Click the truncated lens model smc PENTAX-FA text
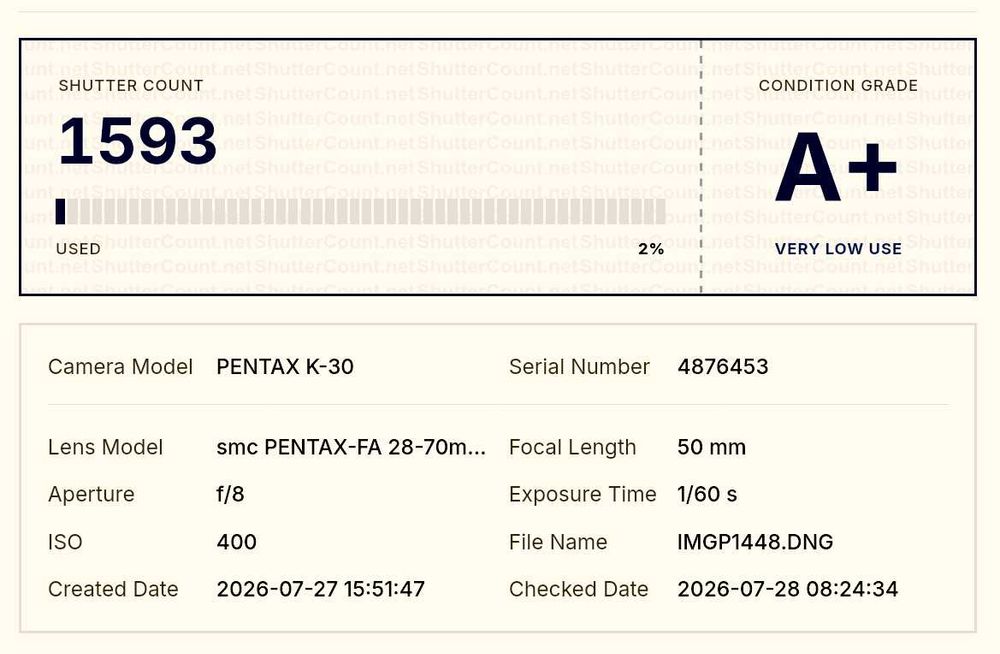The image size is (1000, 654). pos(351,447)
